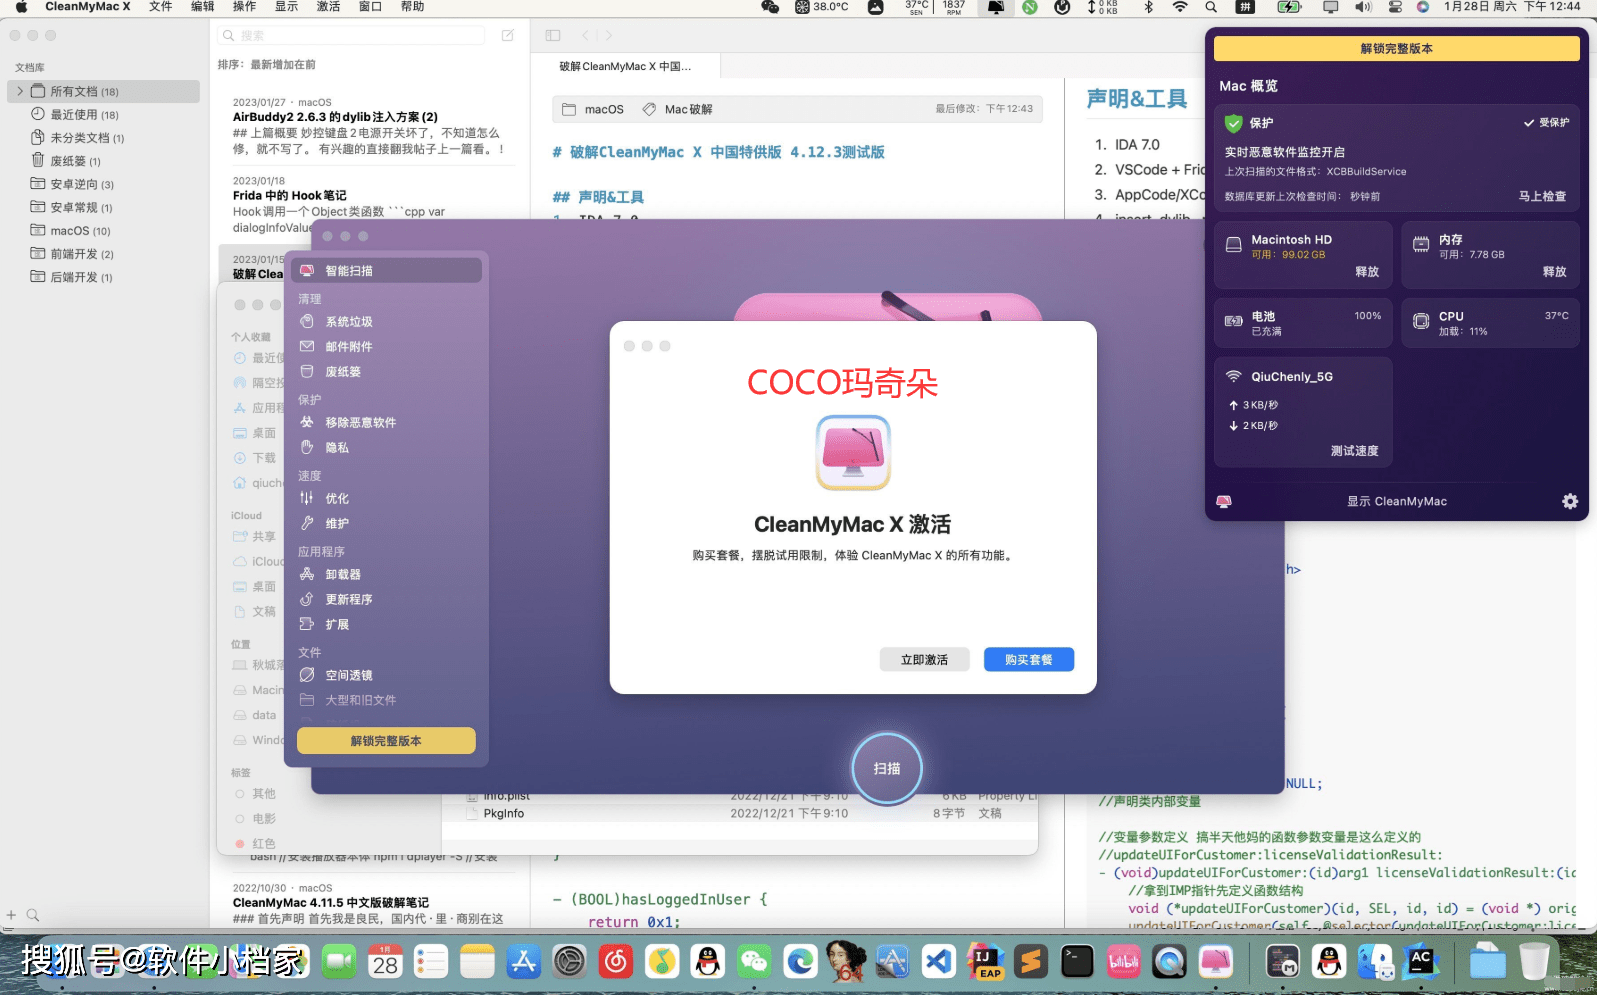The image size is (1597, 995).
Task: Click 解锁完整版本 banner in menu popup
Action: [1397, 49]
